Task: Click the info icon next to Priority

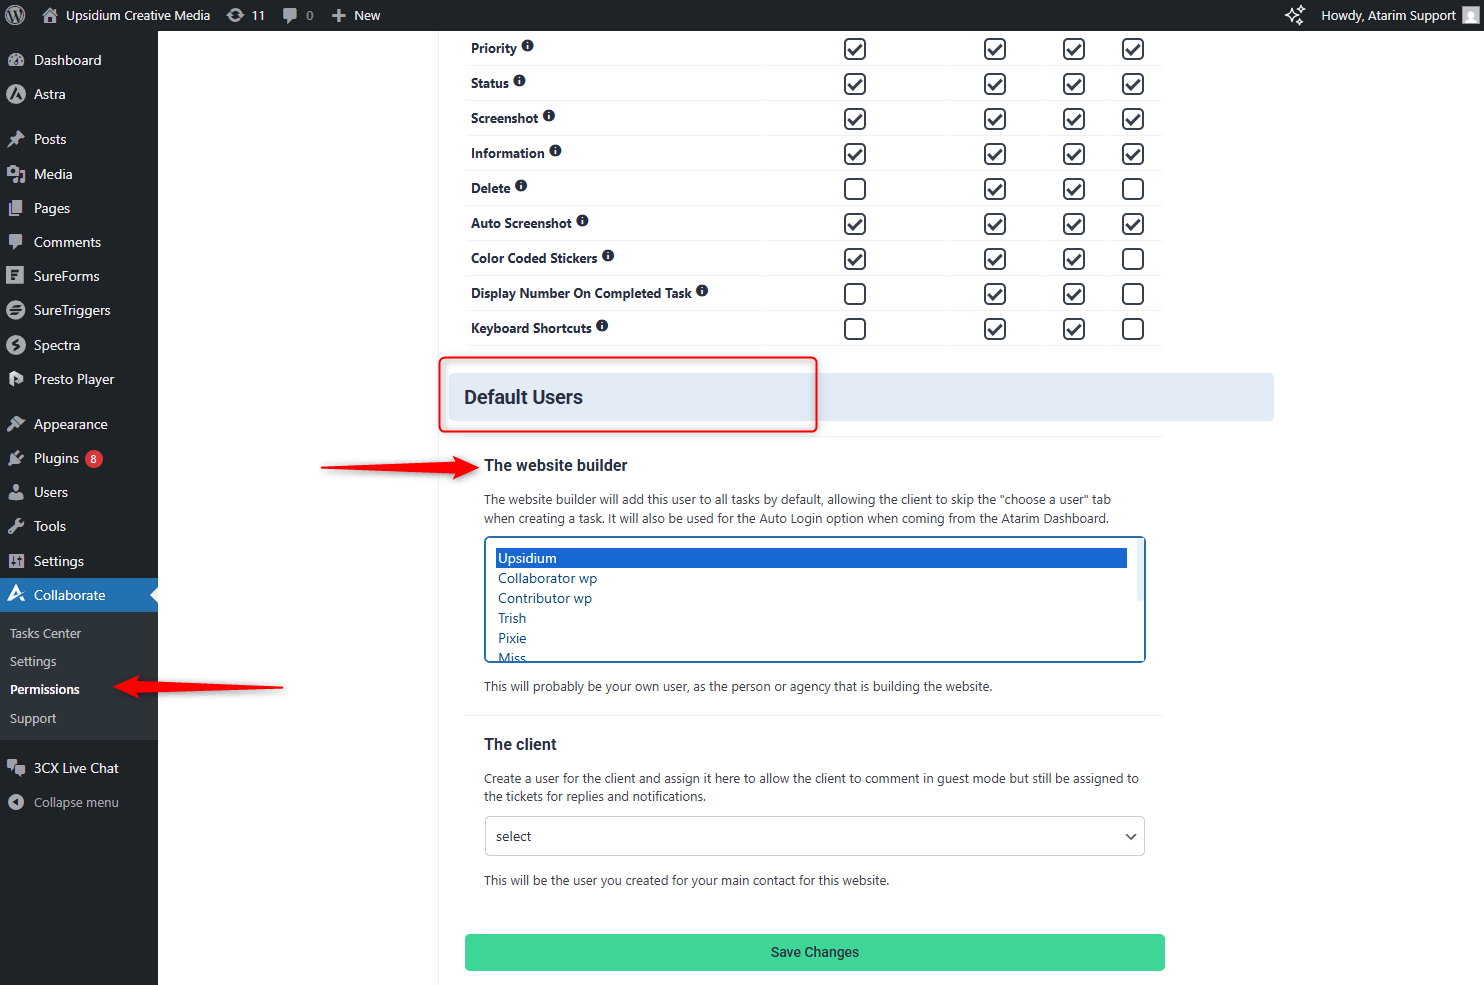Action: pyautogui.click(x=527, y=46)
